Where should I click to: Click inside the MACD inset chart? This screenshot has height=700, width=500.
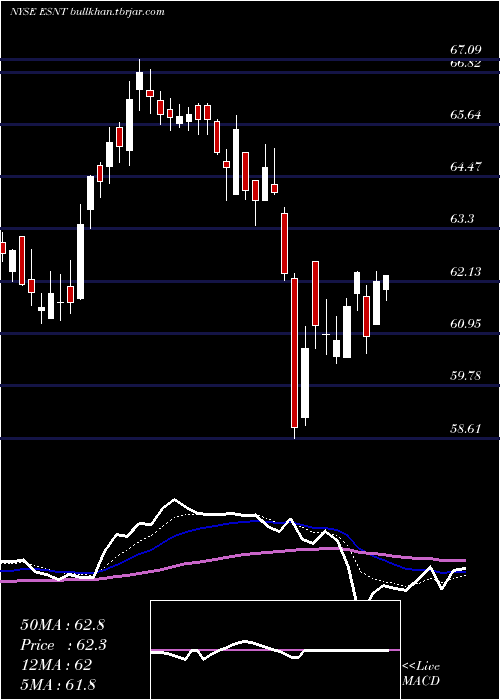click(275, 650)
